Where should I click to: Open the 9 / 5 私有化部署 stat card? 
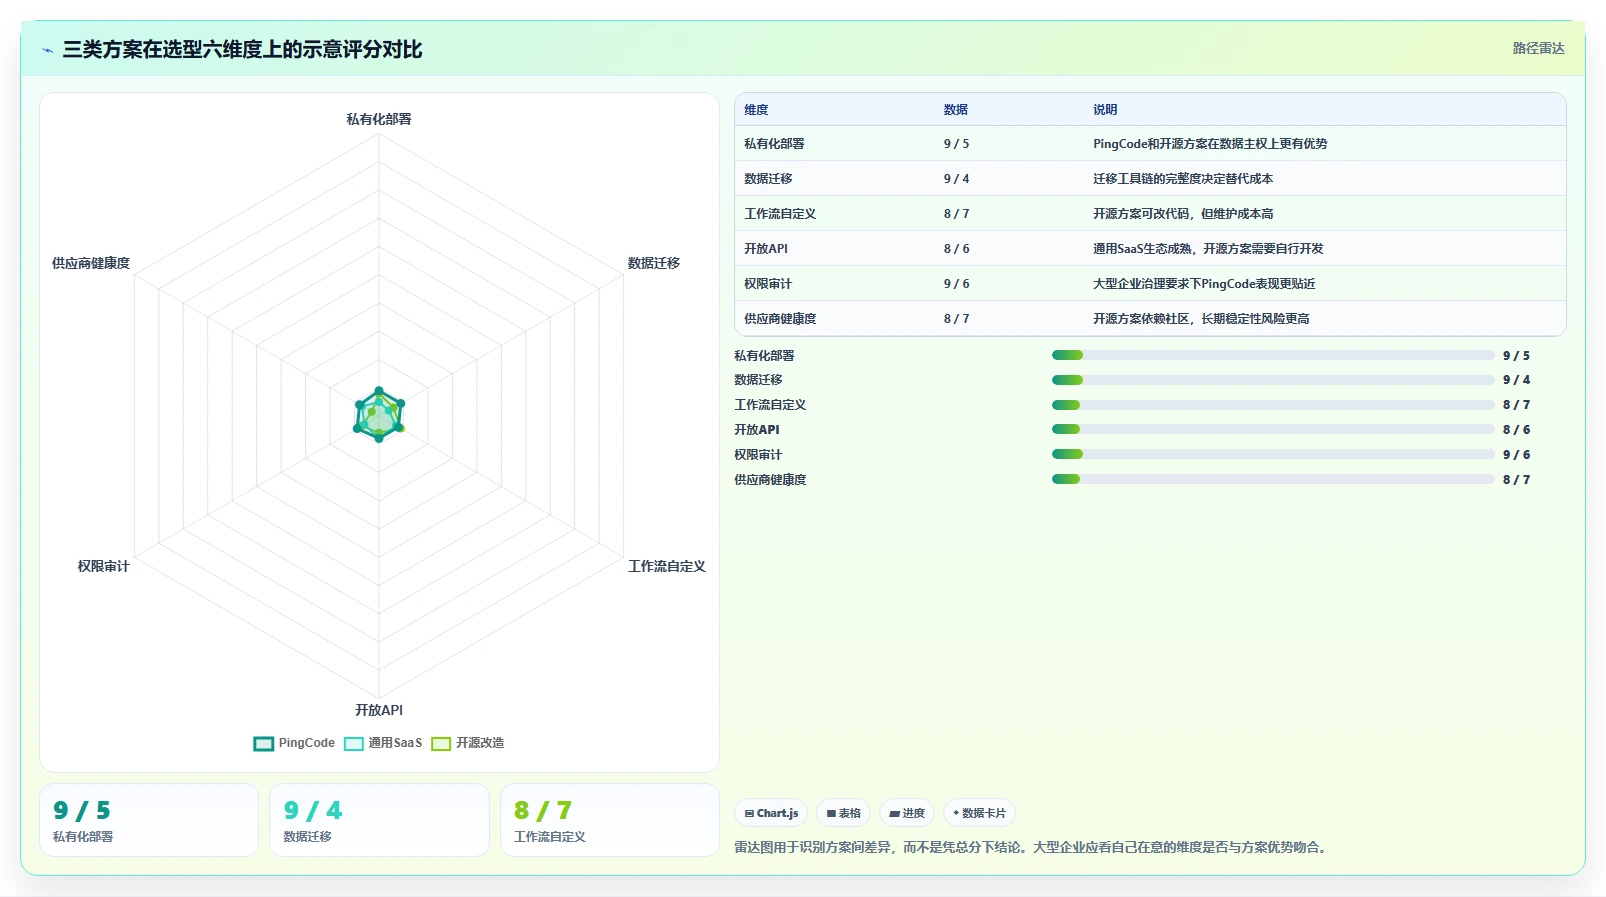(x=149, y=820)
